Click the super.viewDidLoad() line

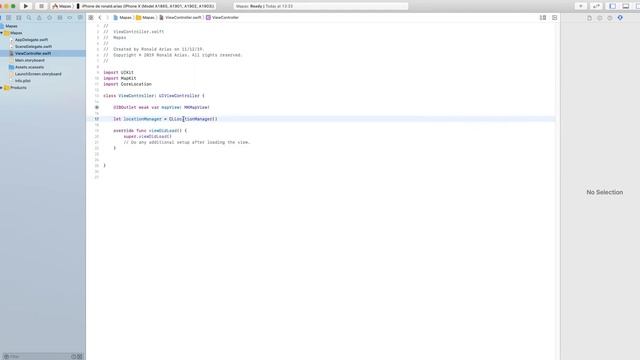click(x=147, y=136)
